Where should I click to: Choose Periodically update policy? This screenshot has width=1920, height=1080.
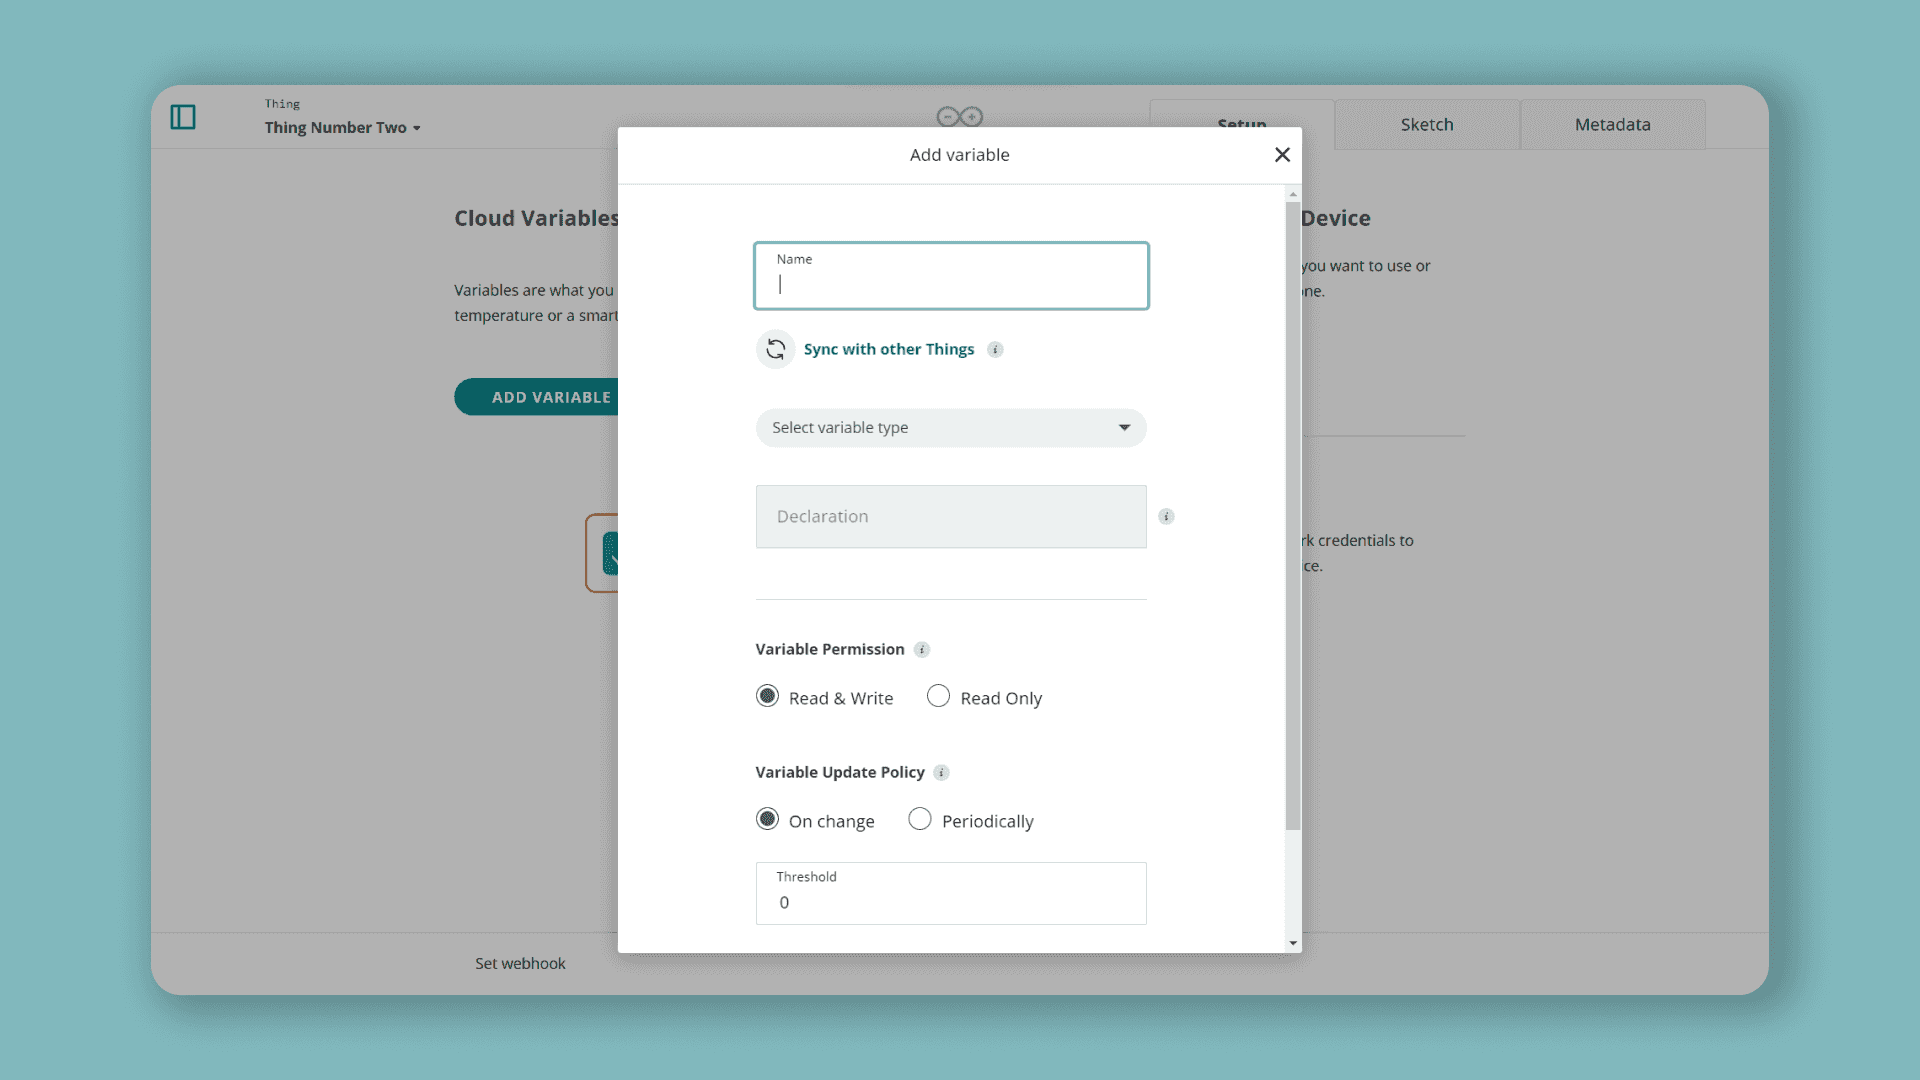click(x=920, y=820)
